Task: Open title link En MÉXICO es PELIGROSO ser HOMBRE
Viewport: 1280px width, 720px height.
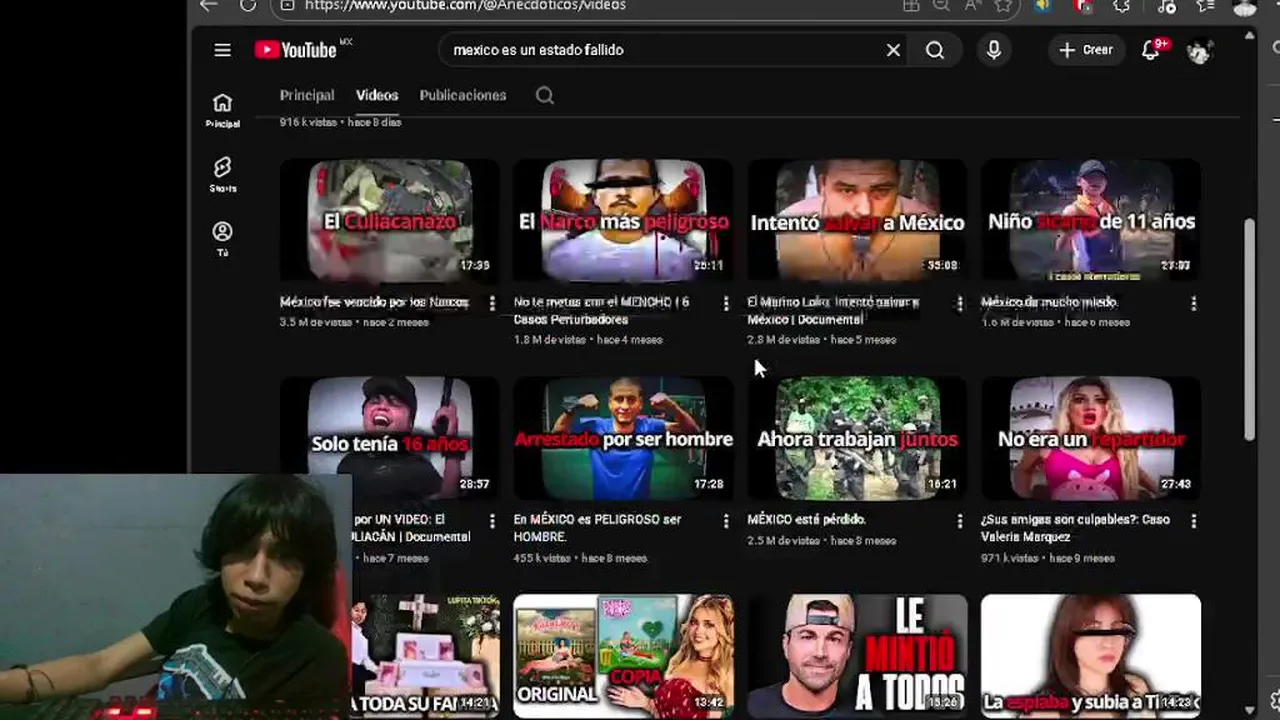Action: pos(597,528)
